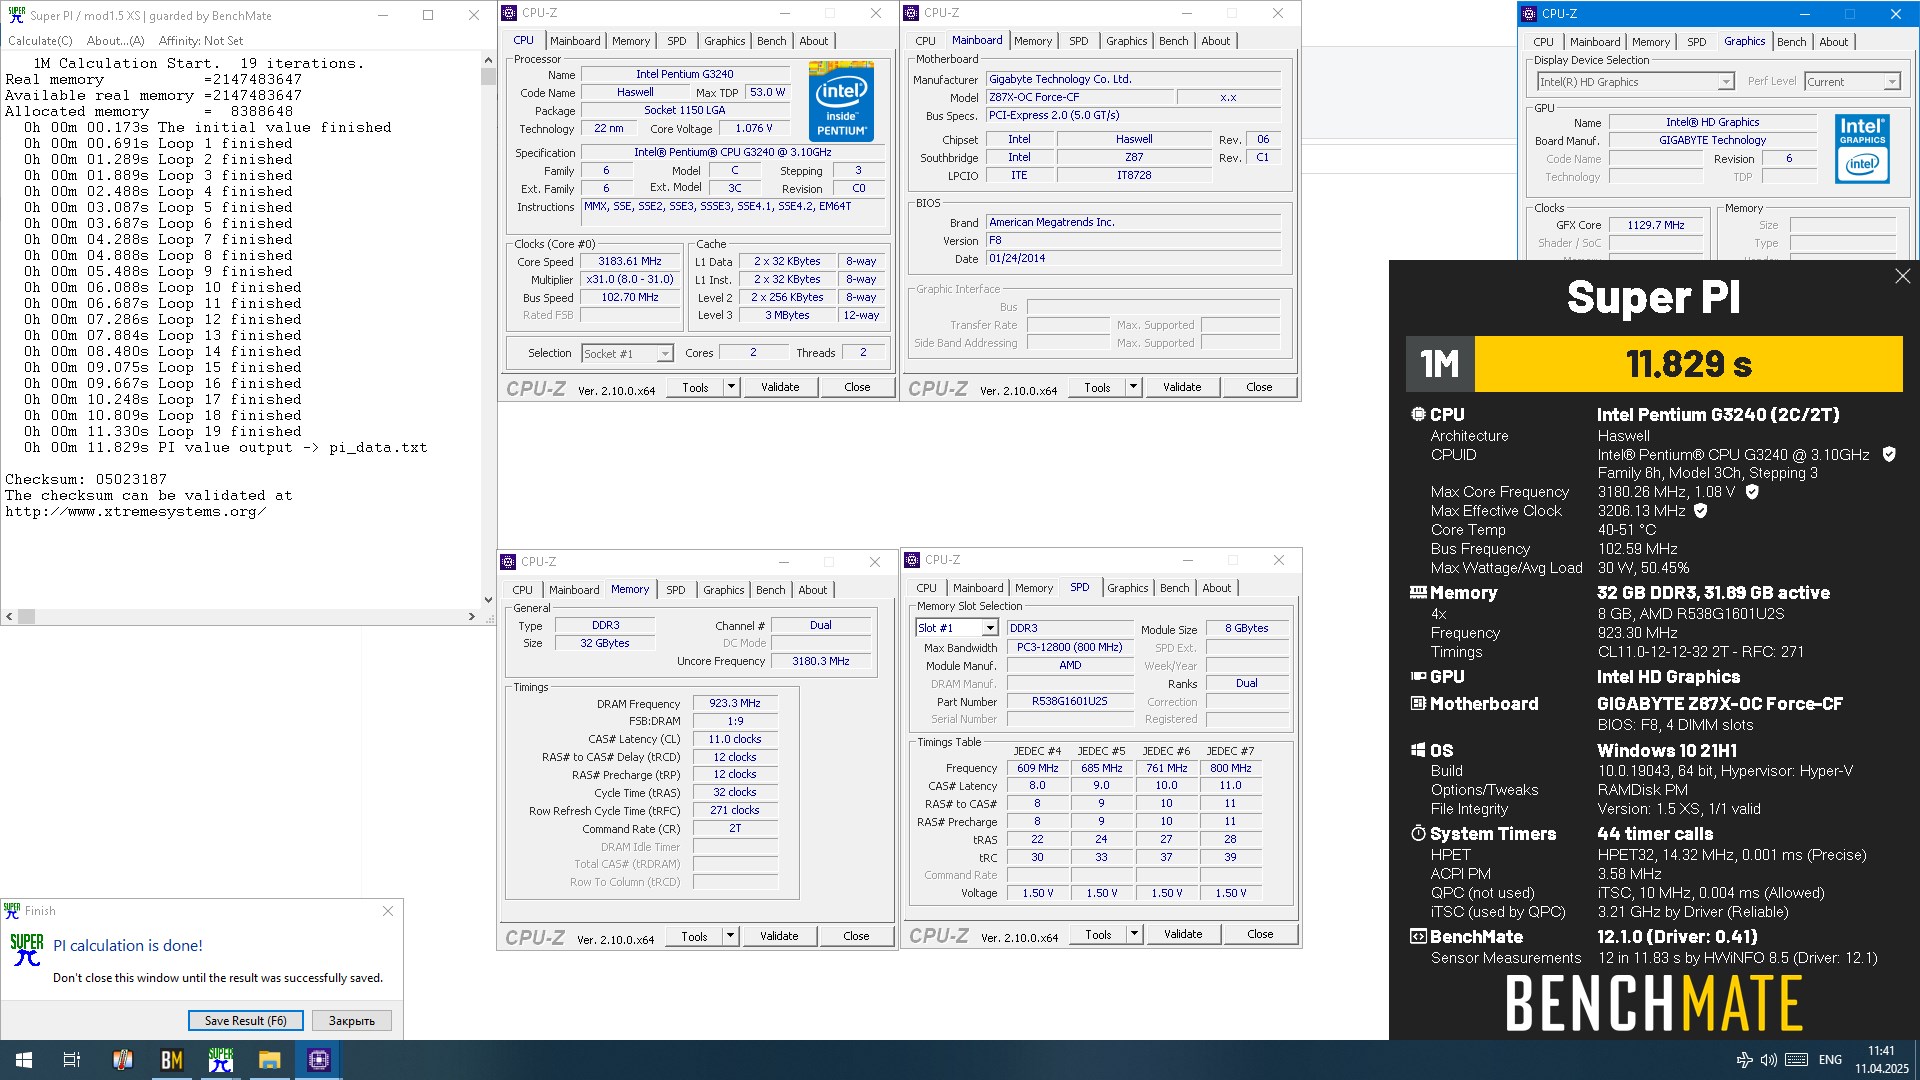
Task: Click the Закрыть button in Finish dialog
Action: click(352, 1021)
